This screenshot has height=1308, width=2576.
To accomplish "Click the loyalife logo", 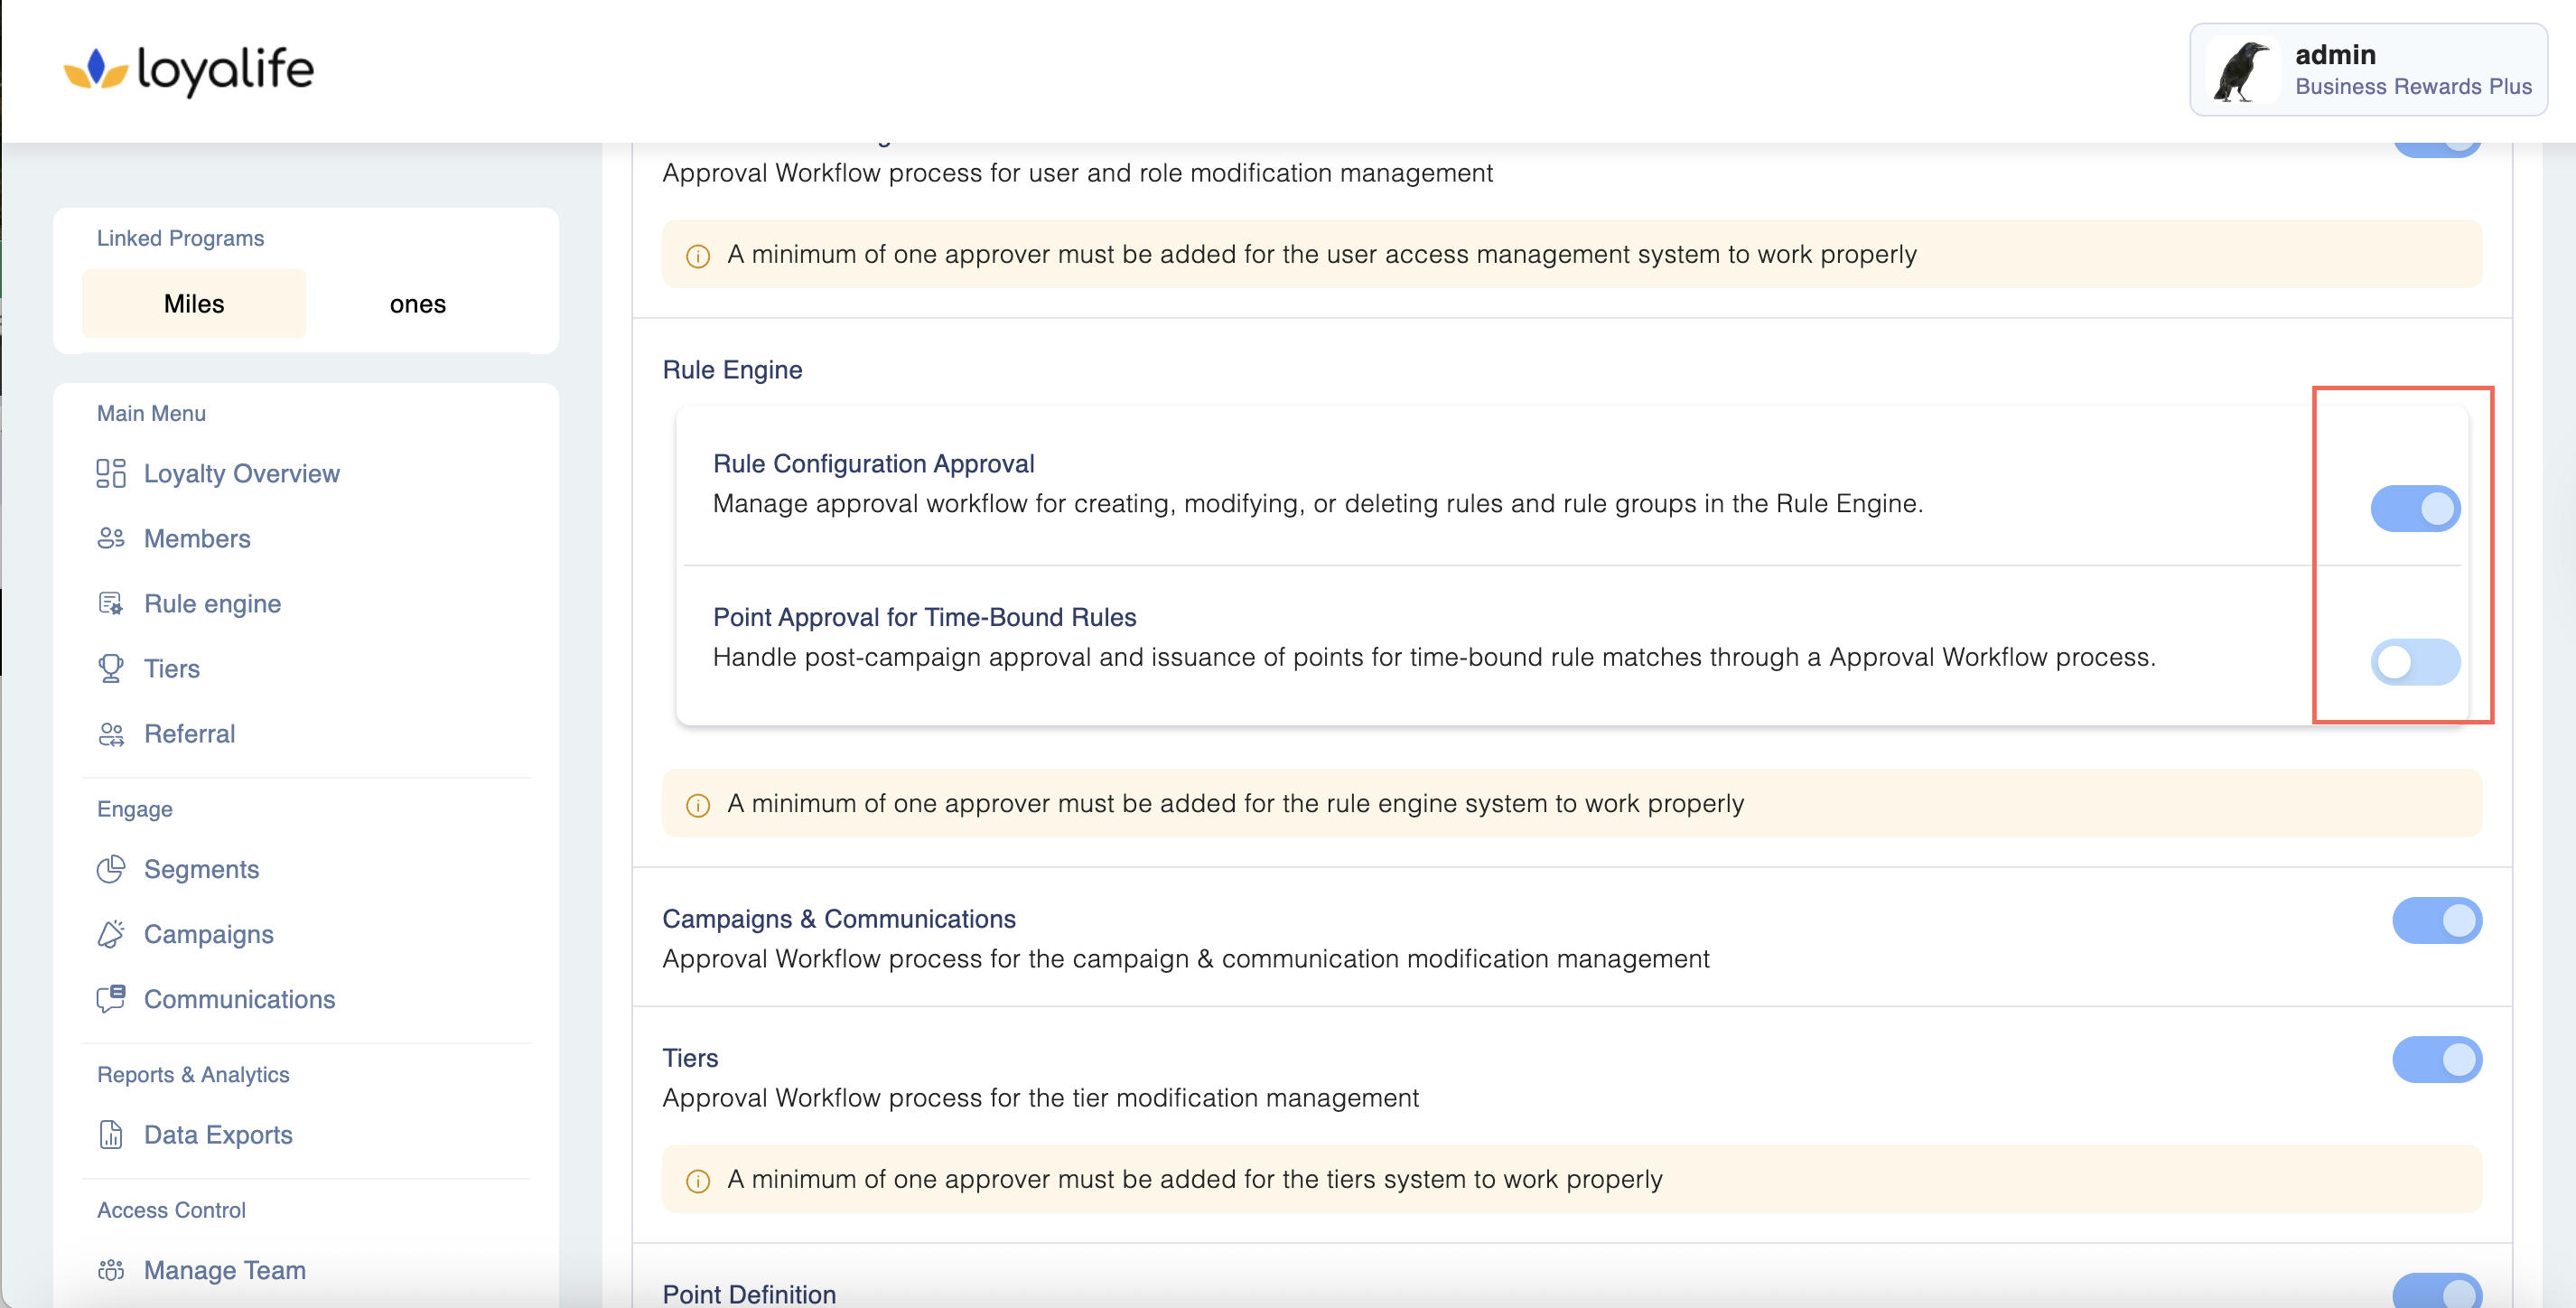I will coord(188,70).
